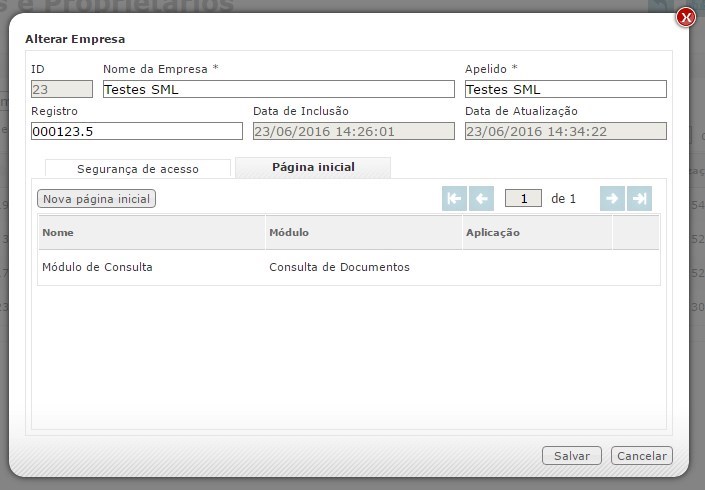705x490 pixels.
Task: Select the Página inicial tab
Action: 313,167
